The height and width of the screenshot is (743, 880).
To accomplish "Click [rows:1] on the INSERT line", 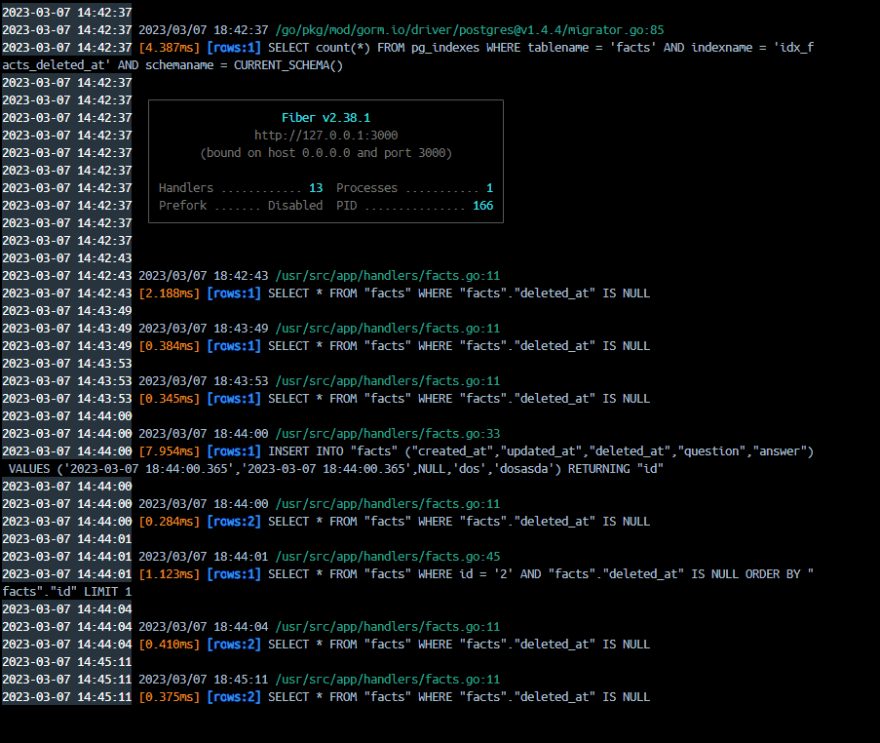I will click(233, 451).
